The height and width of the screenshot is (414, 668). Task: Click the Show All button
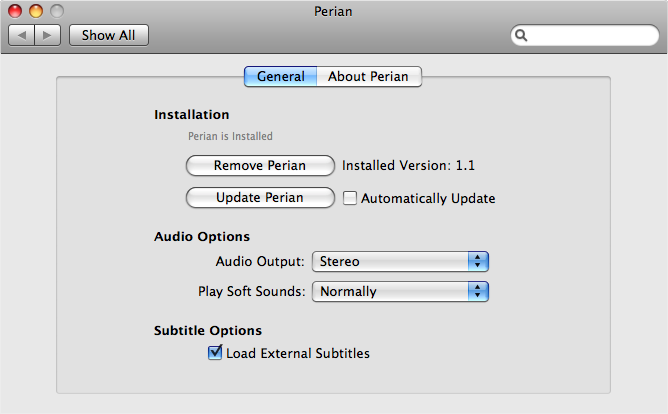(x=110, y=35)
